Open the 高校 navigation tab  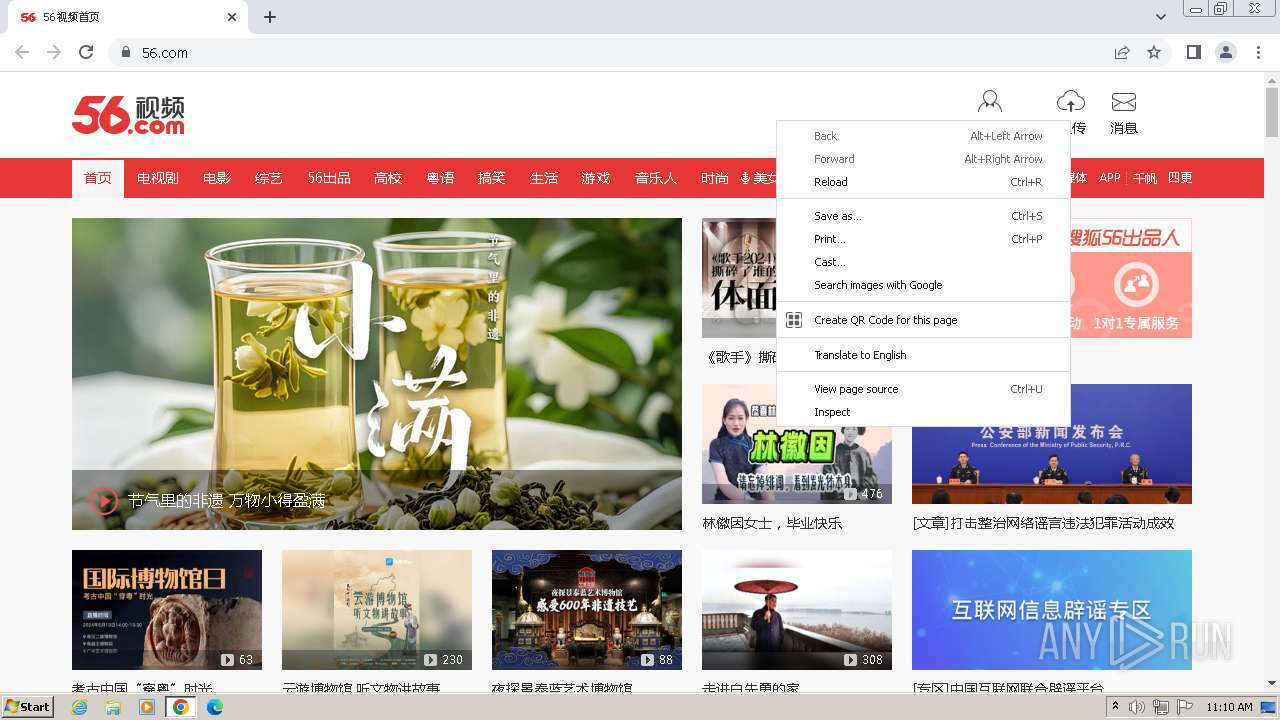click(388, 178)
